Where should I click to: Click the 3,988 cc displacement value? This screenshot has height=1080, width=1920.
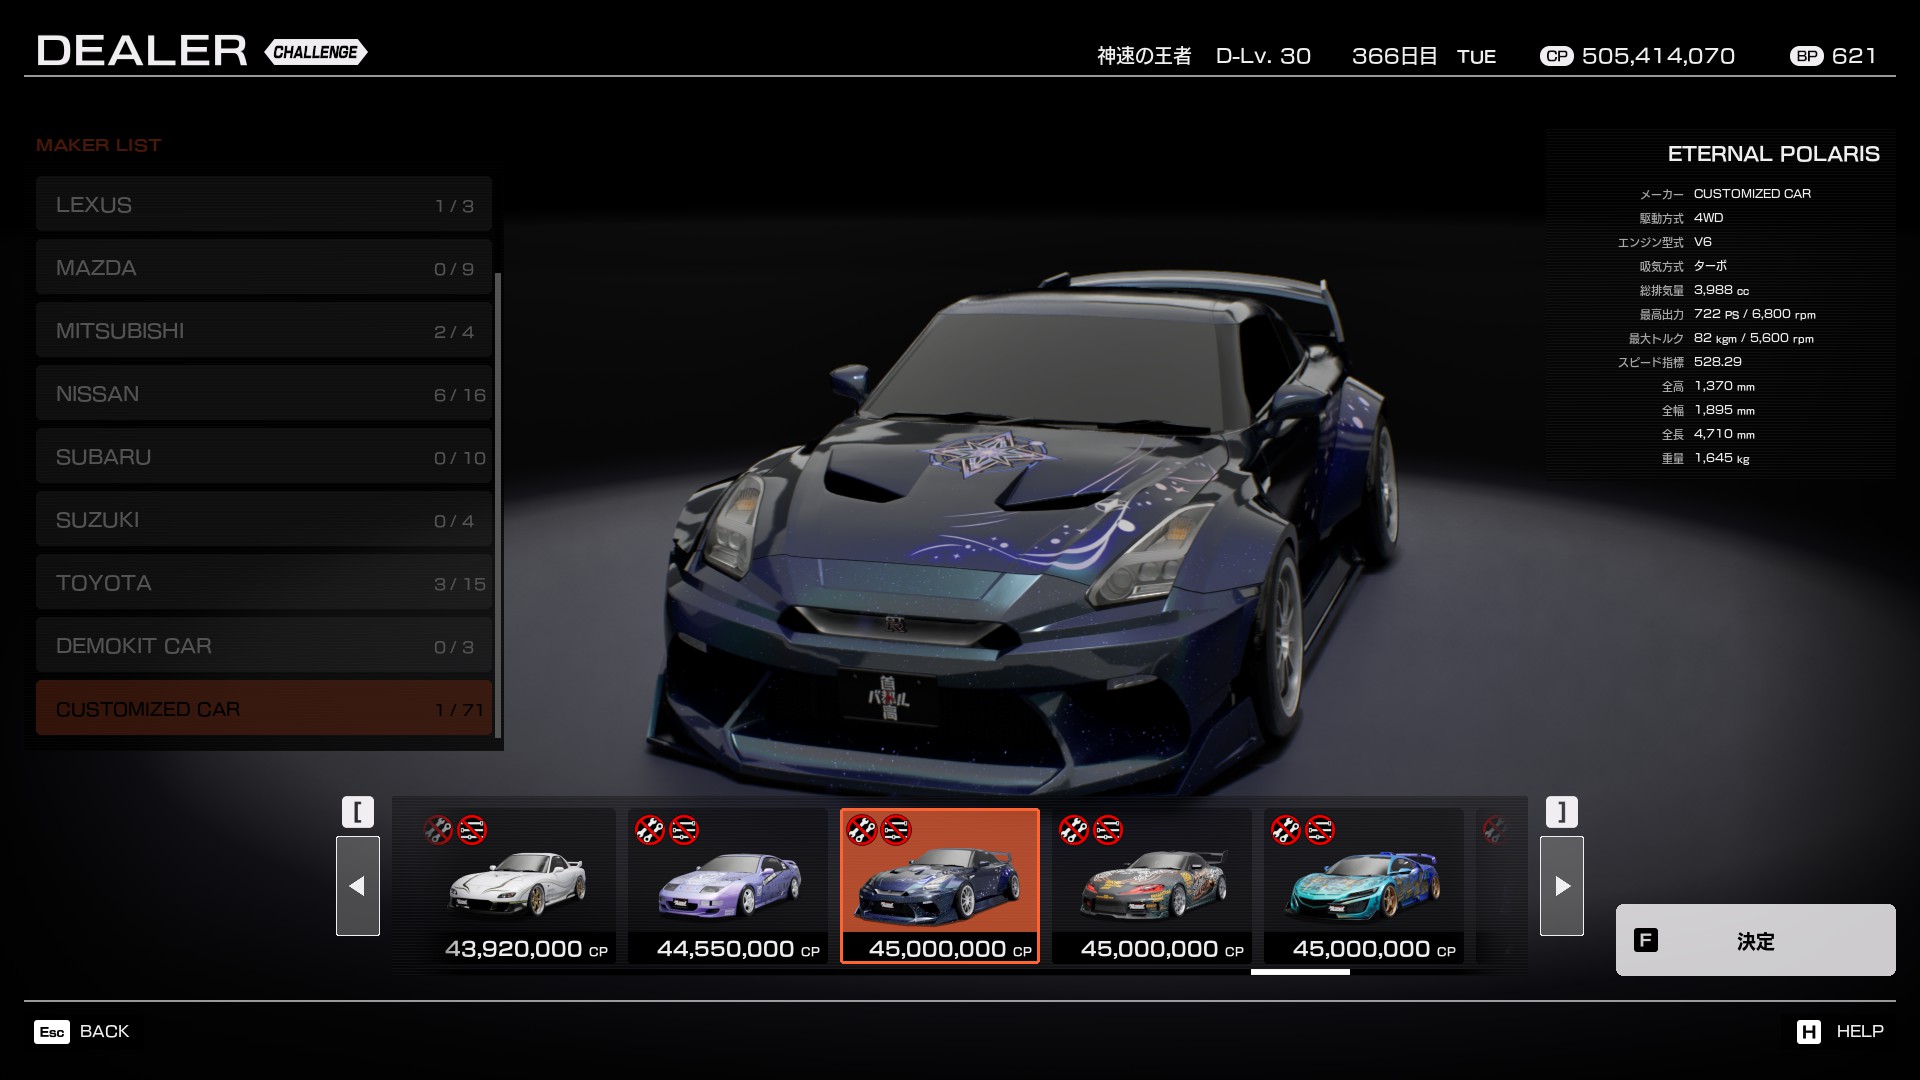1722,290
